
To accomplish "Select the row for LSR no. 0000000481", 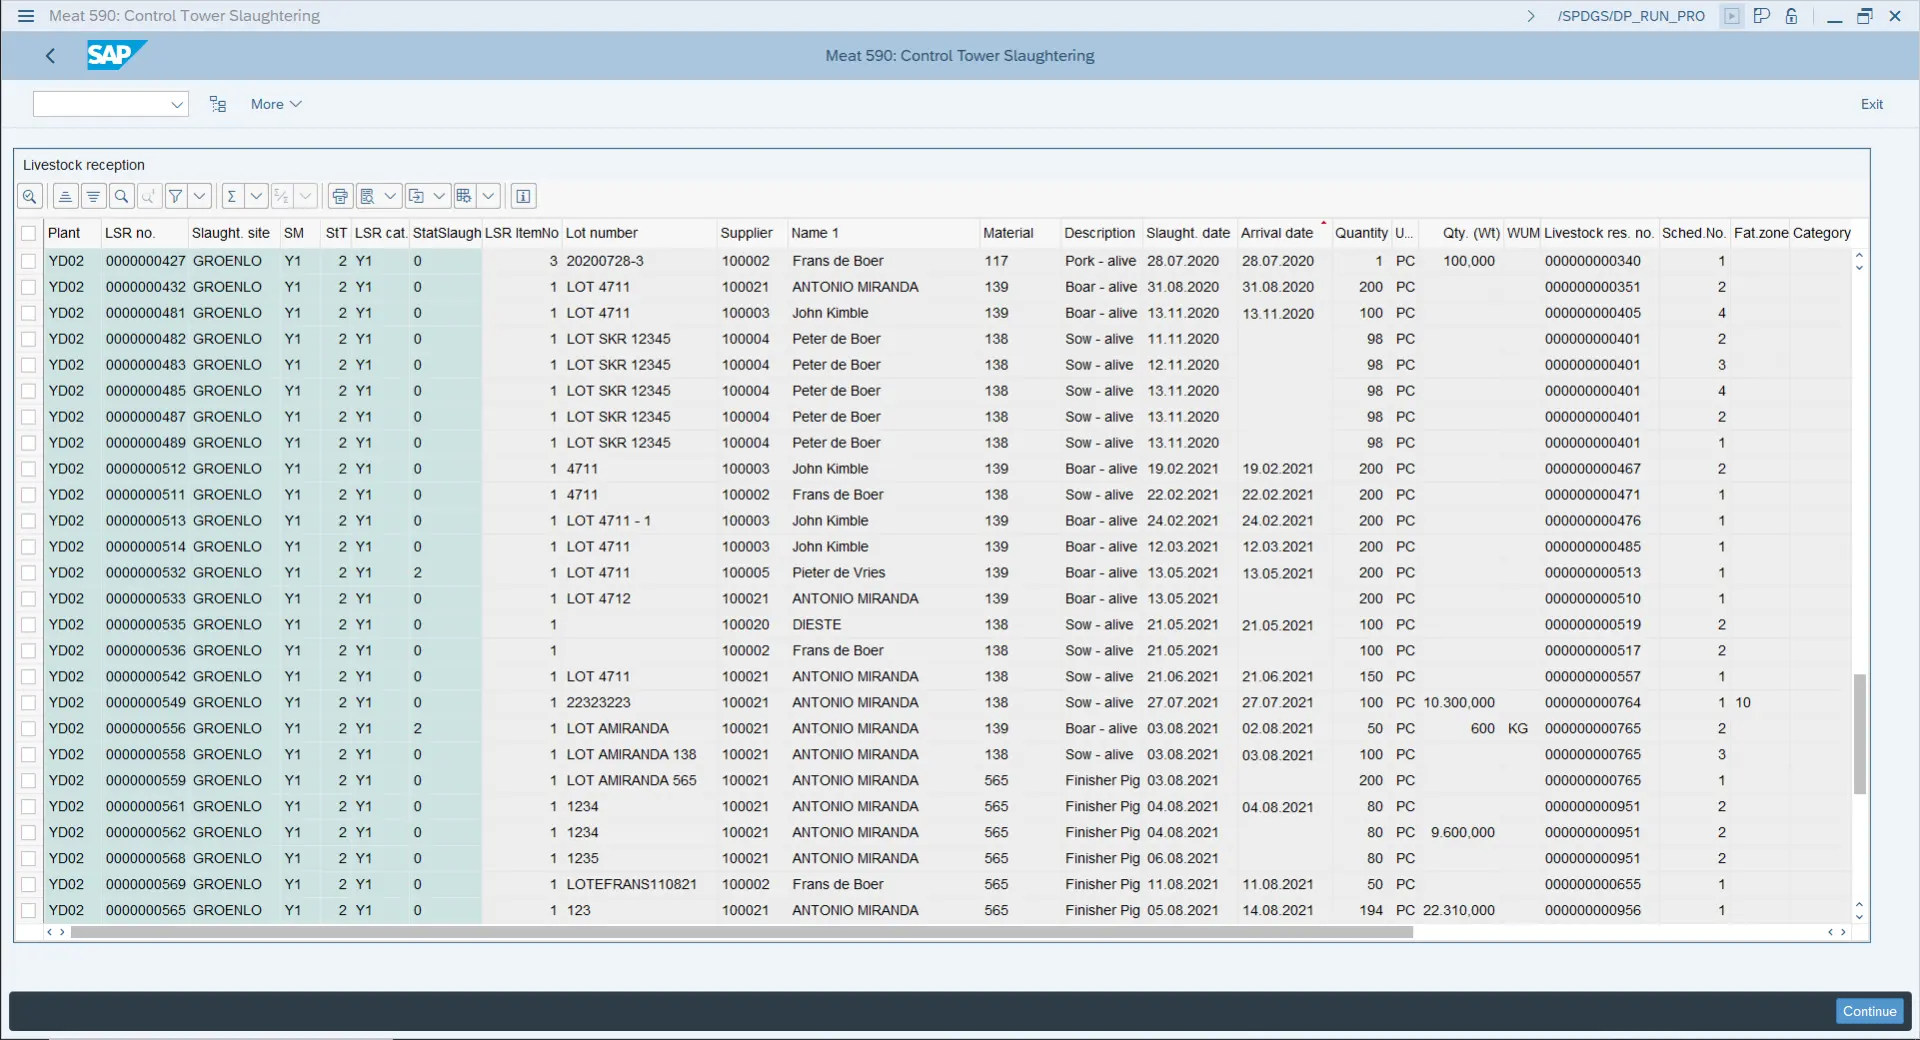I will pos(28,313).
